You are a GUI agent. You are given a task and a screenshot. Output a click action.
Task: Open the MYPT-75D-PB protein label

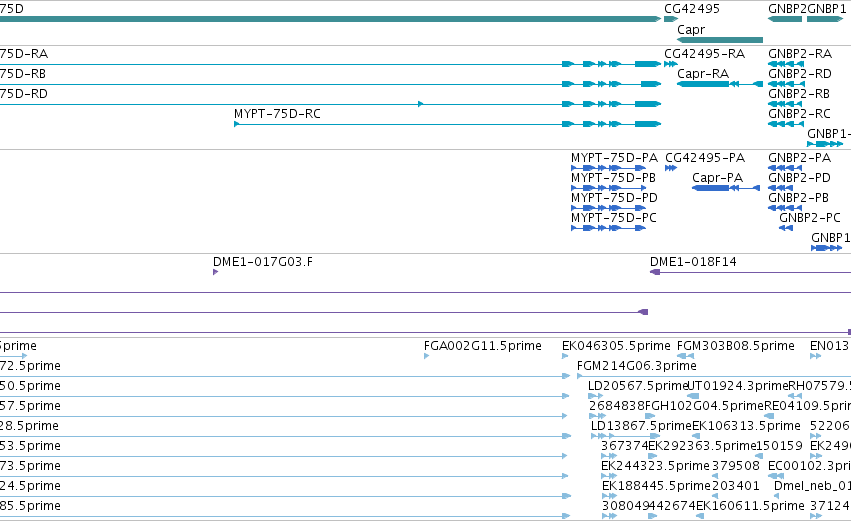pyautogui.click(x=613, y=178)
